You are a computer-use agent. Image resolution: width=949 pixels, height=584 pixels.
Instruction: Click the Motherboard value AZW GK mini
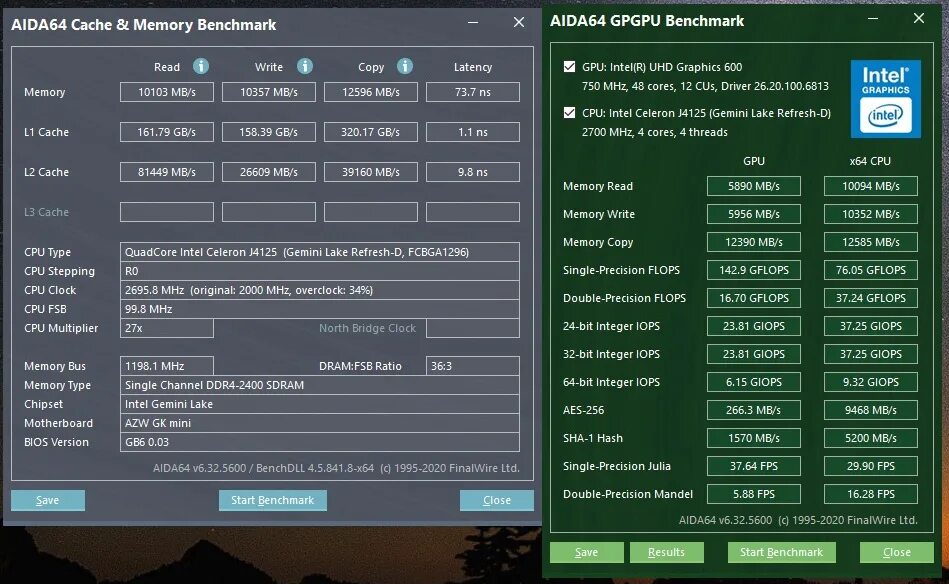(320, 423)
